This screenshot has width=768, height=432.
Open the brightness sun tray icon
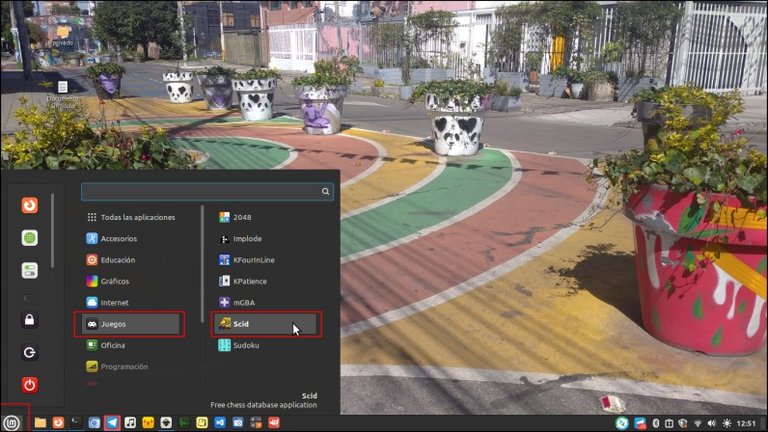[x=726, y=423]
